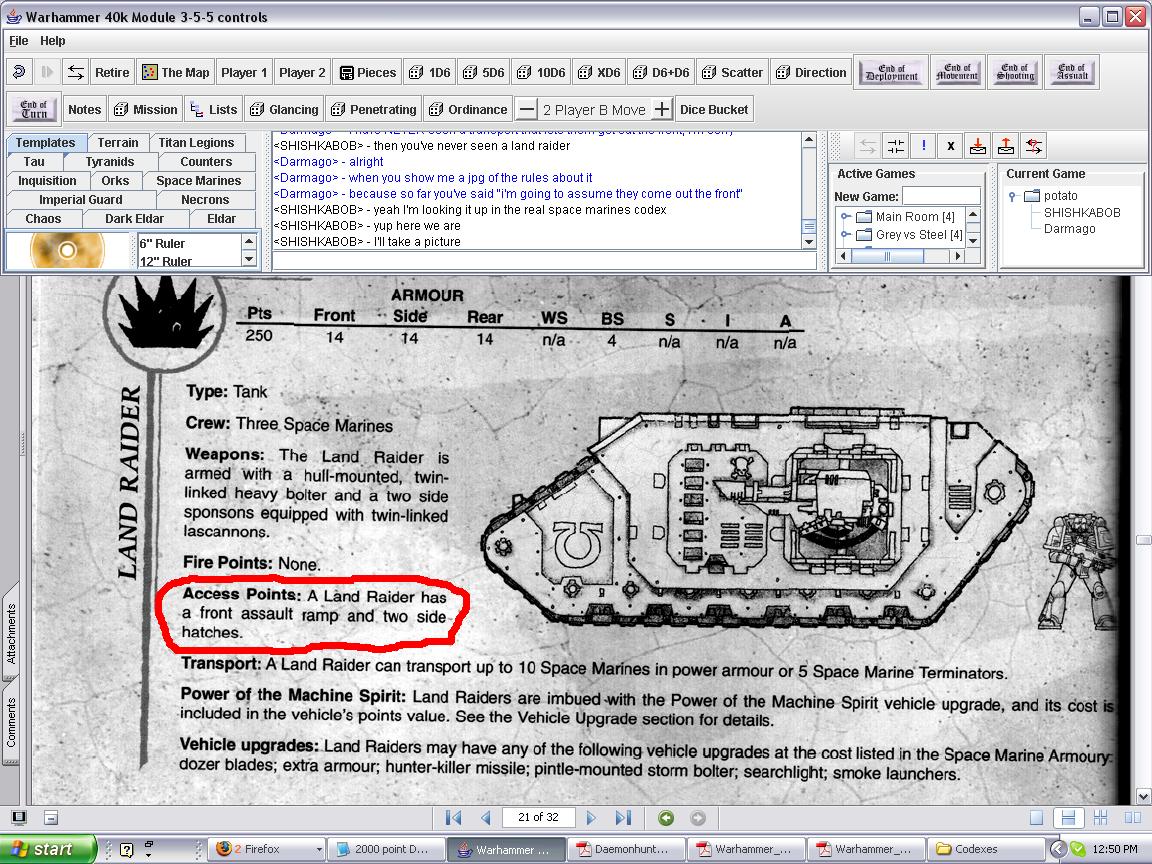The width and height of the screenshot is (1152, 864).
Task: Open The Map window button
Action: [176, 72]
